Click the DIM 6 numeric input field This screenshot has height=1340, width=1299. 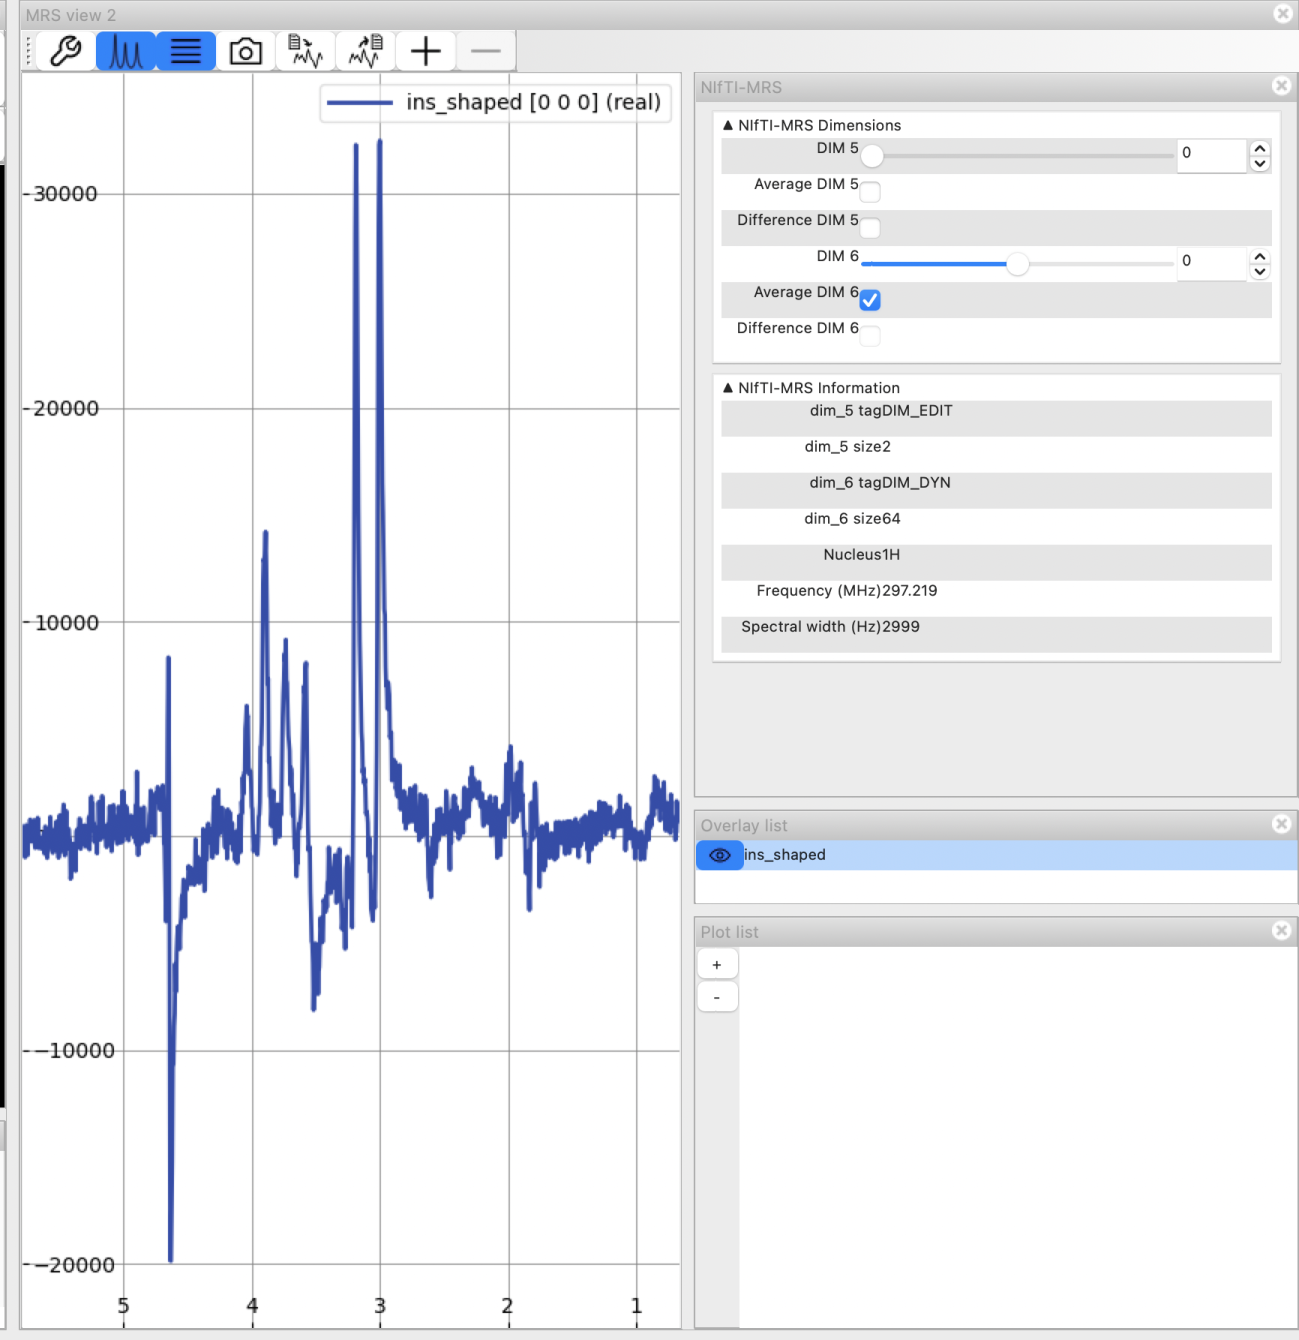[1210, 261]
